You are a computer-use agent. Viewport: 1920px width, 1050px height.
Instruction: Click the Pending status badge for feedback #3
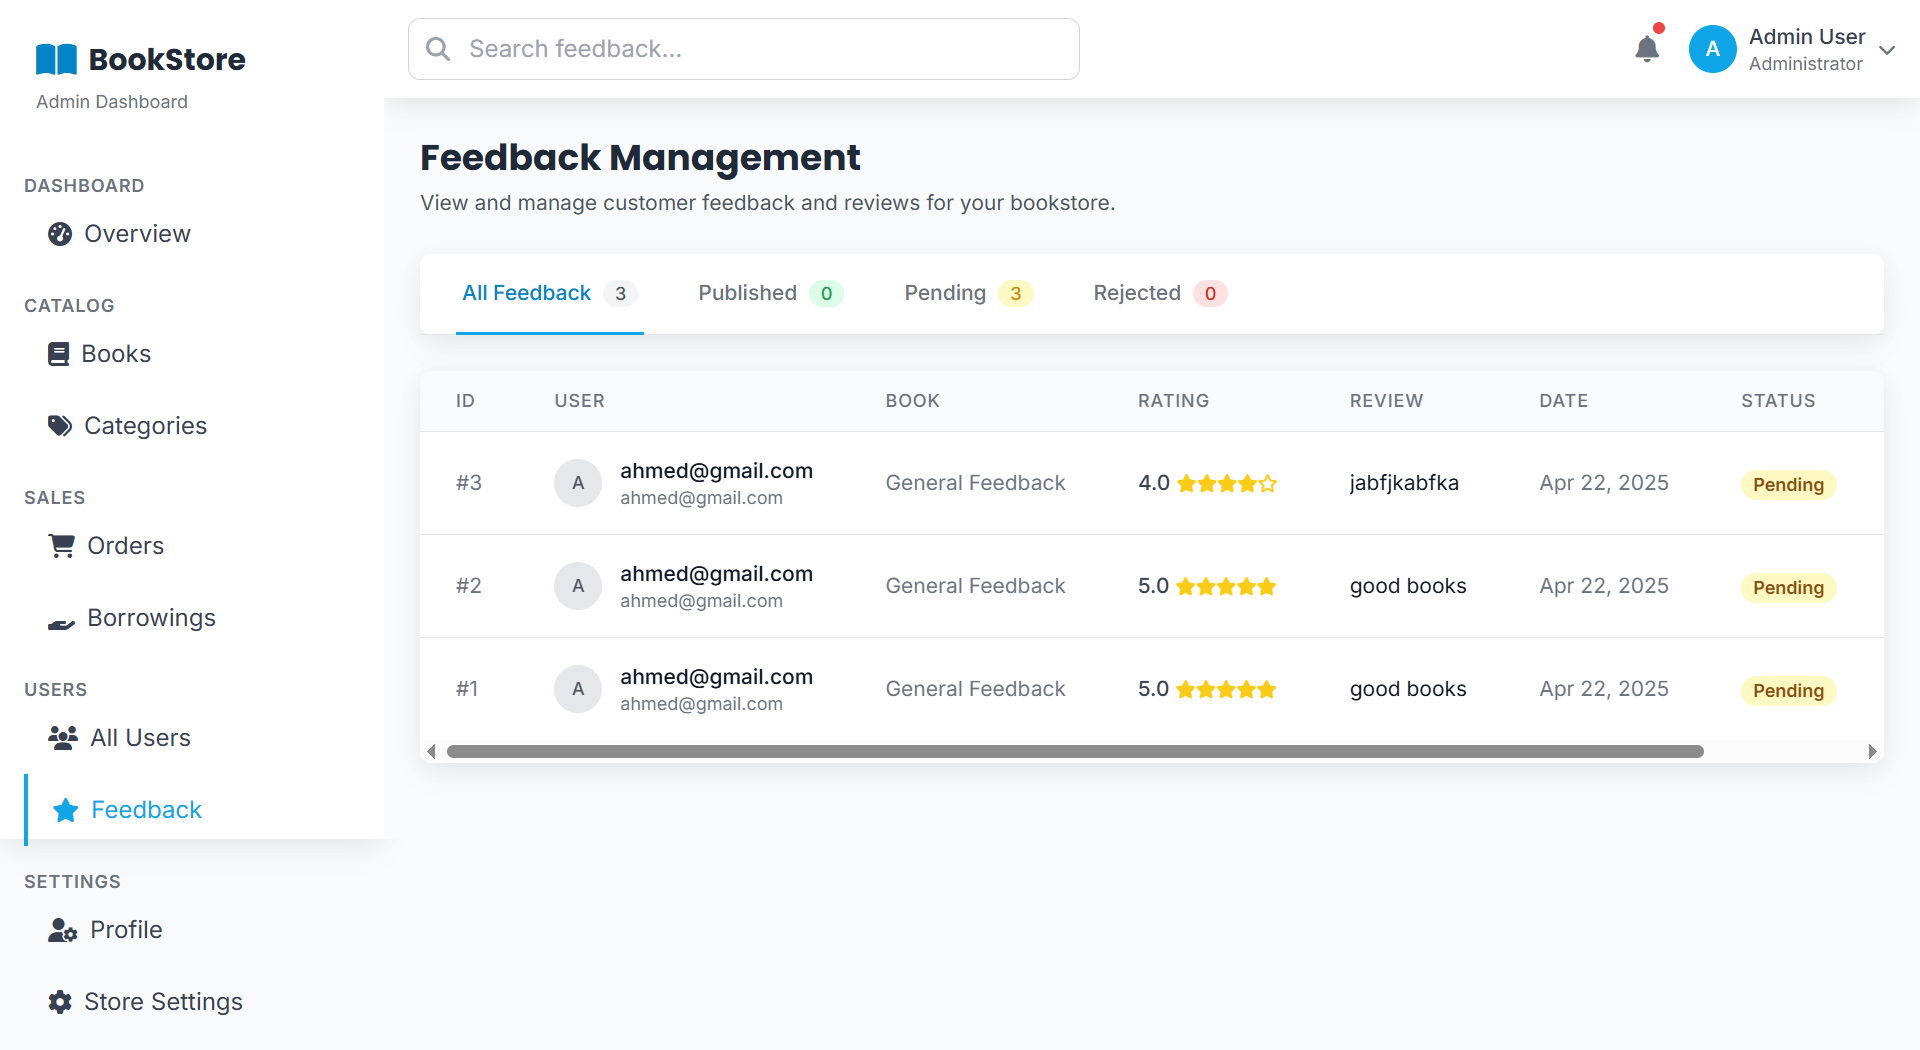pos(1787,485)
